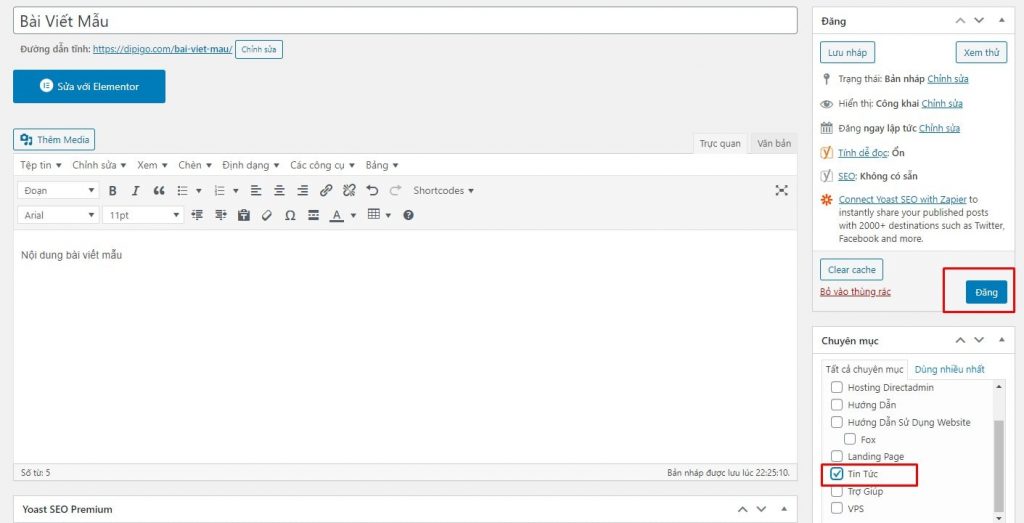Open the Đoạn paragraph format dropdown
Image resolution: width=1024 pixels, height=523 pixels.
click(x=58, y=190)
